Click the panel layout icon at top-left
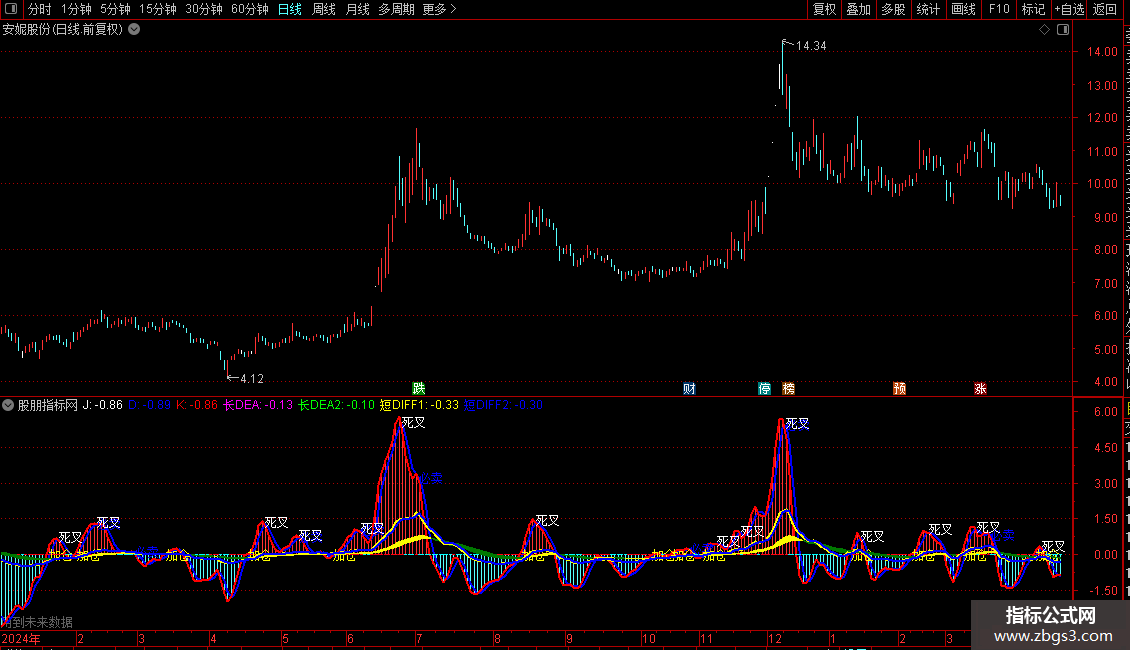Image resolution: width=1130 pixels, height=650 pixels. (11, 9)
